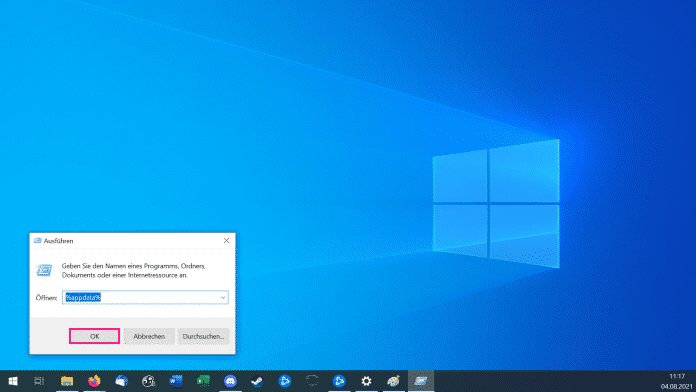Image resolution: width=696 pixels, height=392 pixels.
Task: Expand the Öffnen history dropdown arrow
Action: (223, 297)
